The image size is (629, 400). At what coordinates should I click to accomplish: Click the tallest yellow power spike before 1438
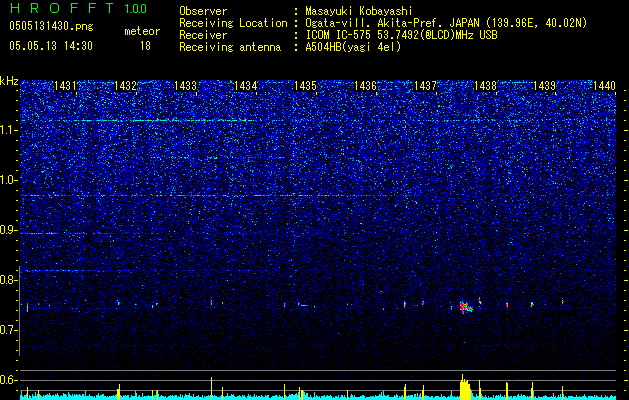click(463, 387)
